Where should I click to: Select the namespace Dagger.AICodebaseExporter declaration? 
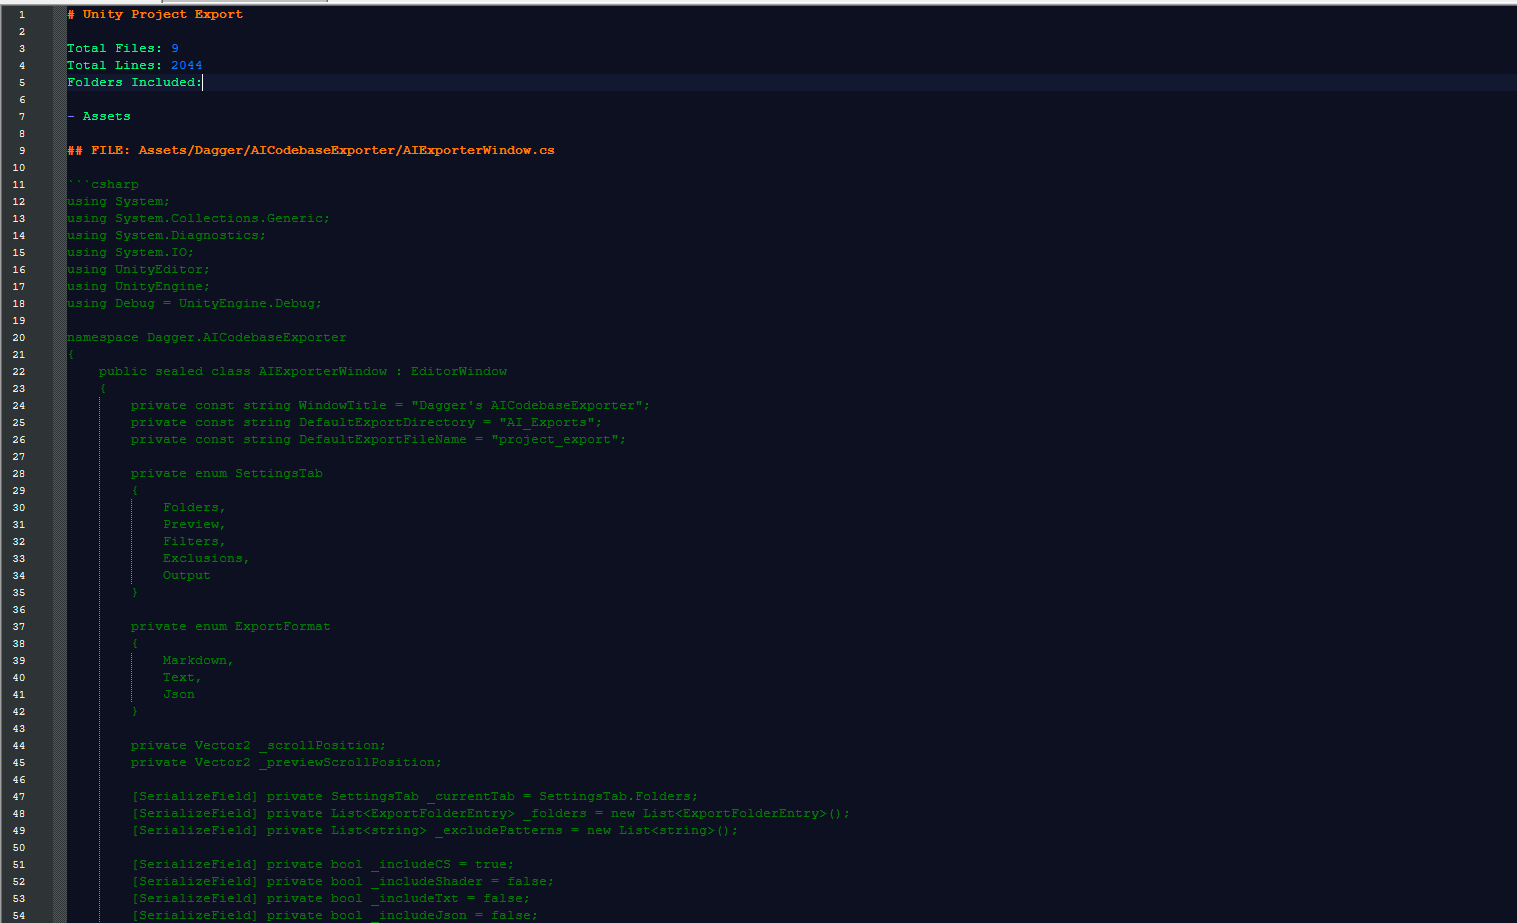point(206,337)
